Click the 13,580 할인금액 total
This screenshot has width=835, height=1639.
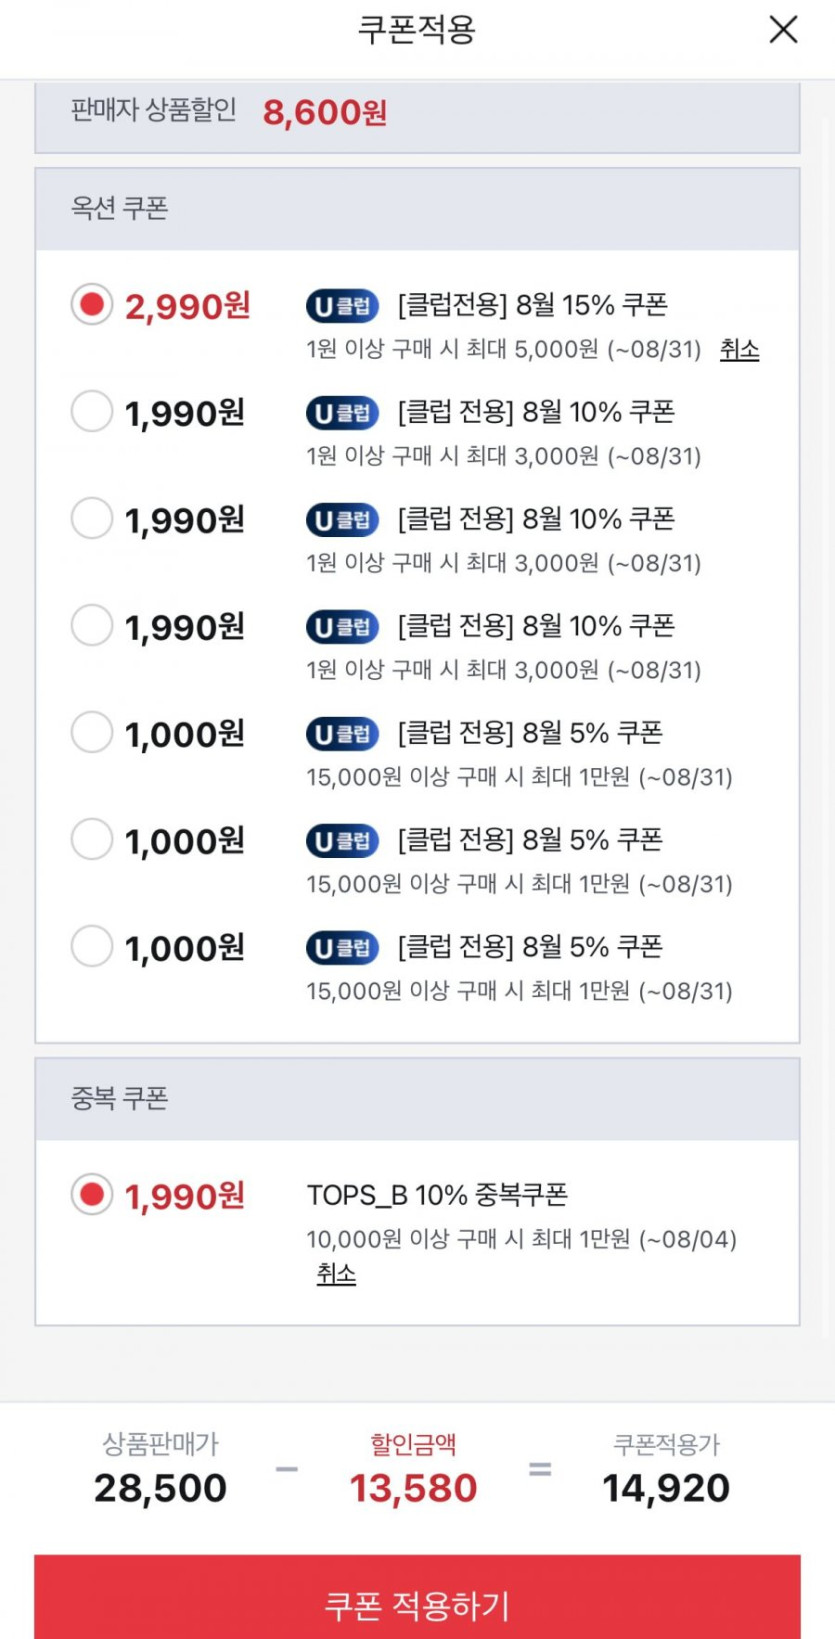413,1488
